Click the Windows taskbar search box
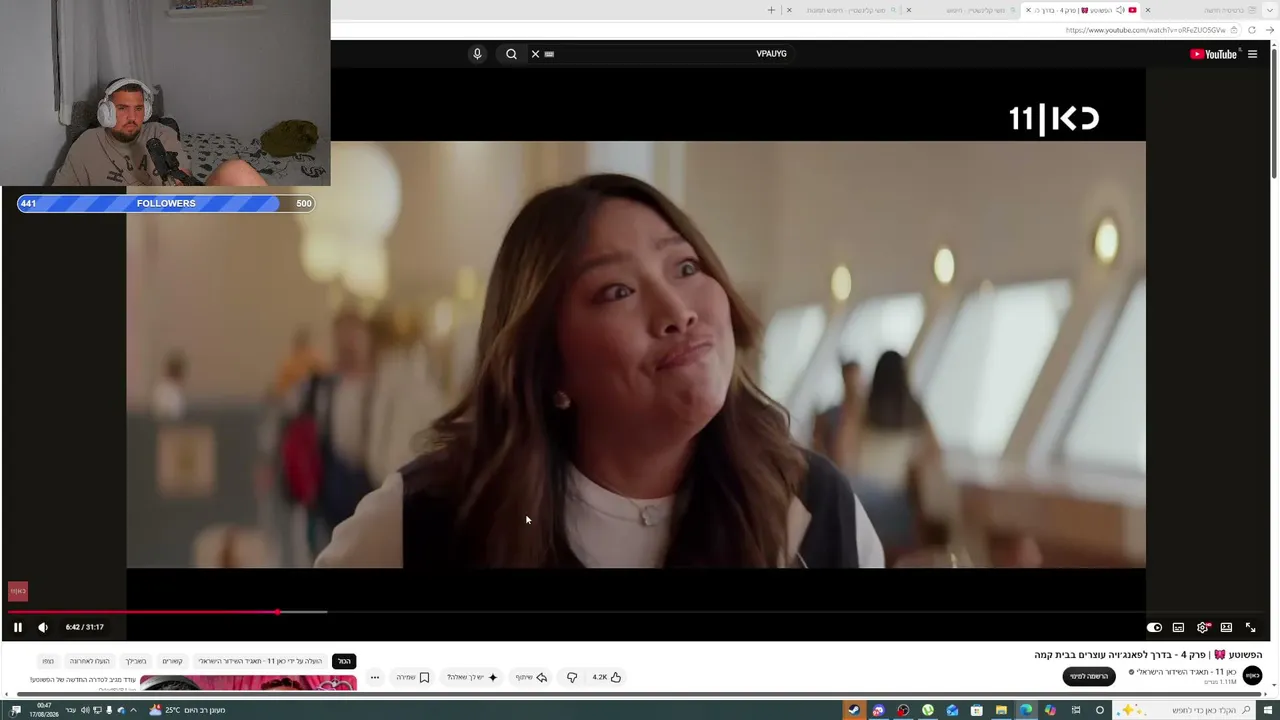The width and height of the screenshot is (1280, 720). click(x=1185, y=710)
